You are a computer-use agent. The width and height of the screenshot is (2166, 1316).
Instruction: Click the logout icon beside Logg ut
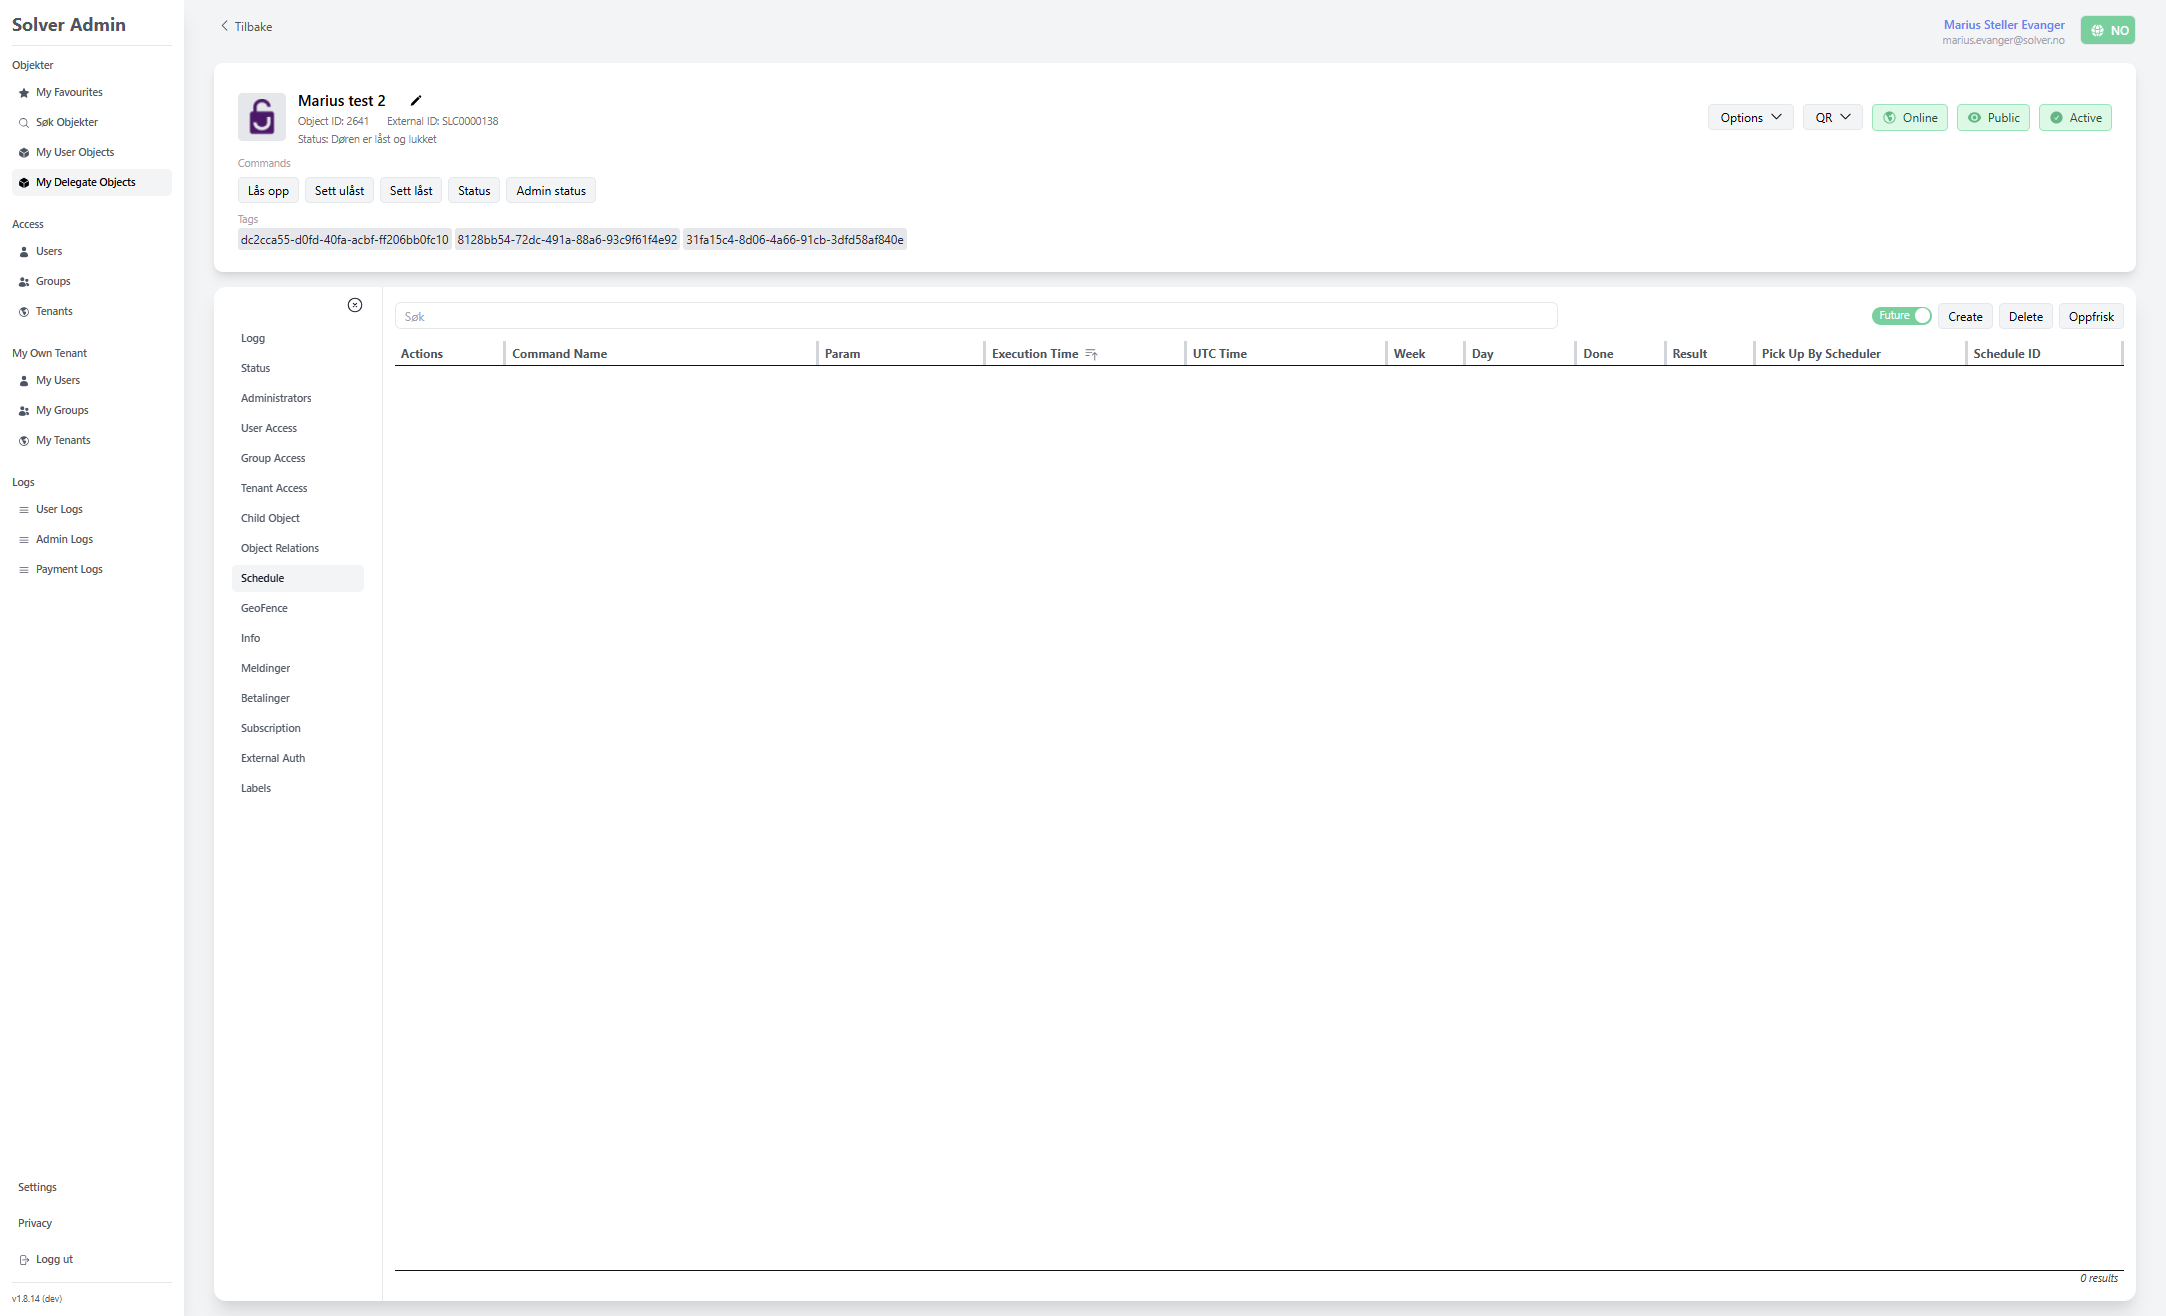[x=24, y=1260]
